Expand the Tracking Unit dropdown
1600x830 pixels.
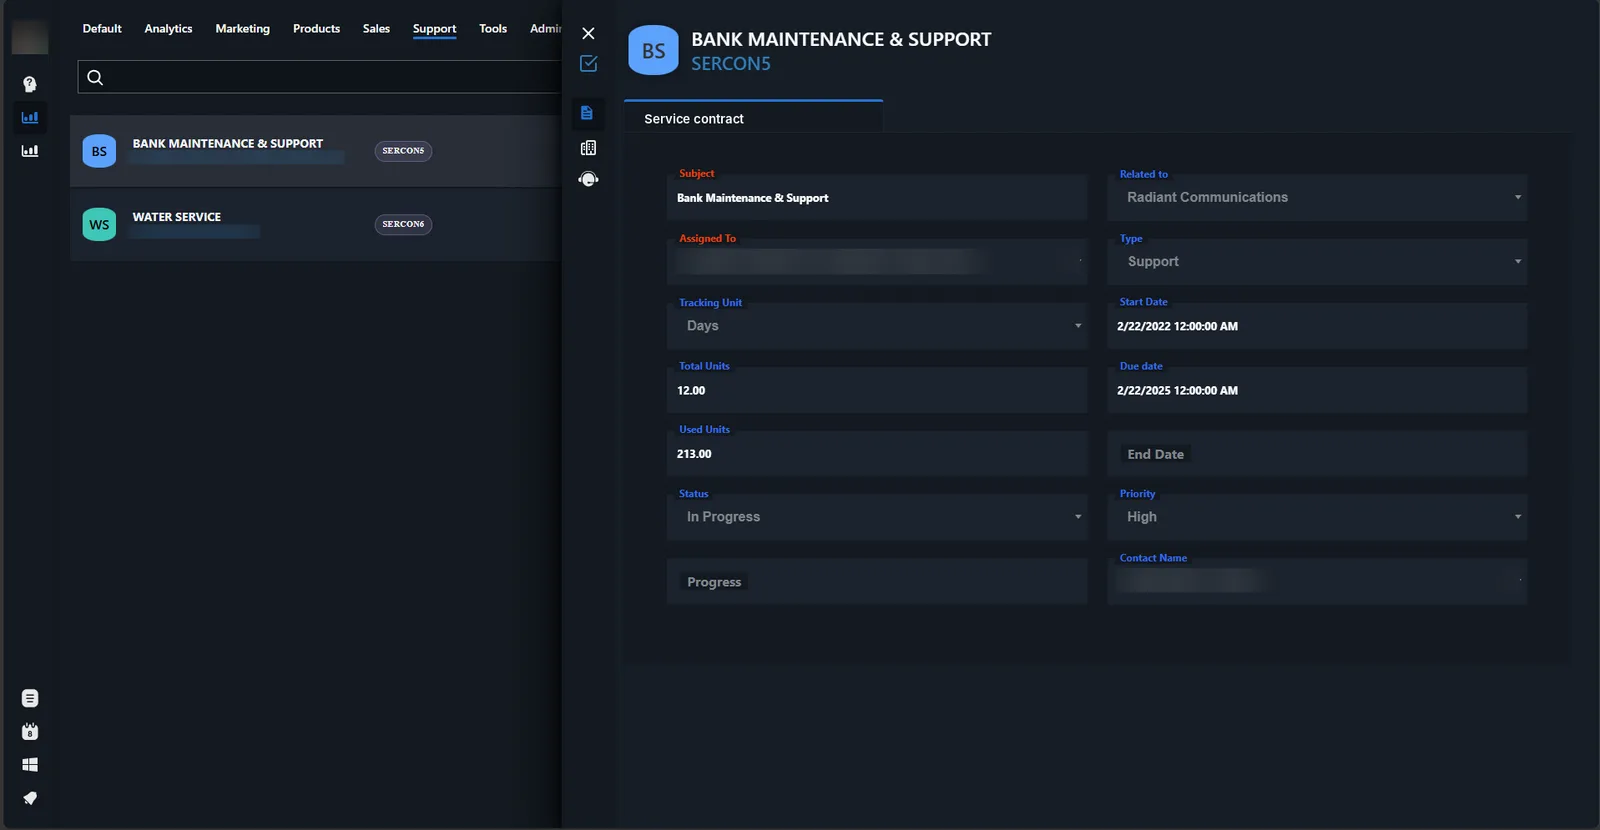(877, 326)
